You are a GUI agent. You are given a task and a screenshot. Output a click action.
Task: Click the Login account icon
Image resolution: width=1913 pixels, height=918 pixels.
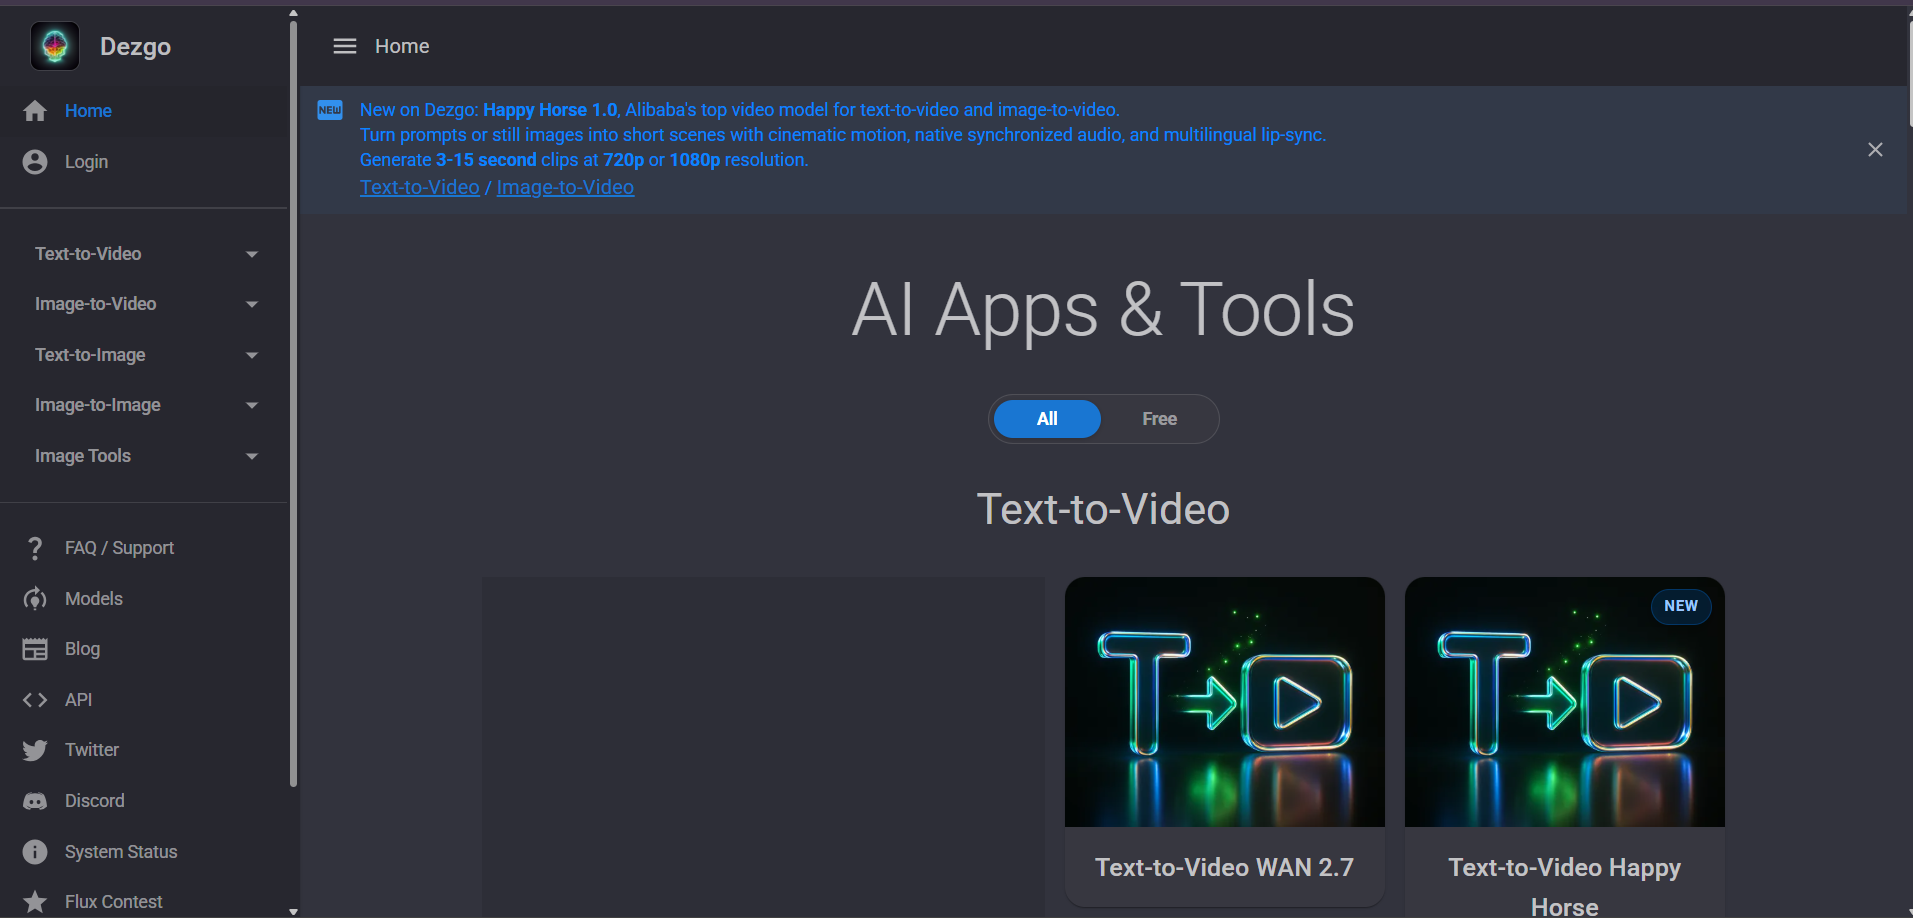[35, 162]
